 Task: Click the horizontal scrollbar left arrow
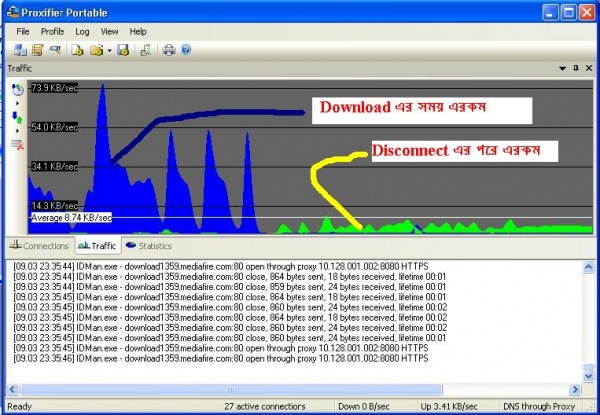point(12,390)
